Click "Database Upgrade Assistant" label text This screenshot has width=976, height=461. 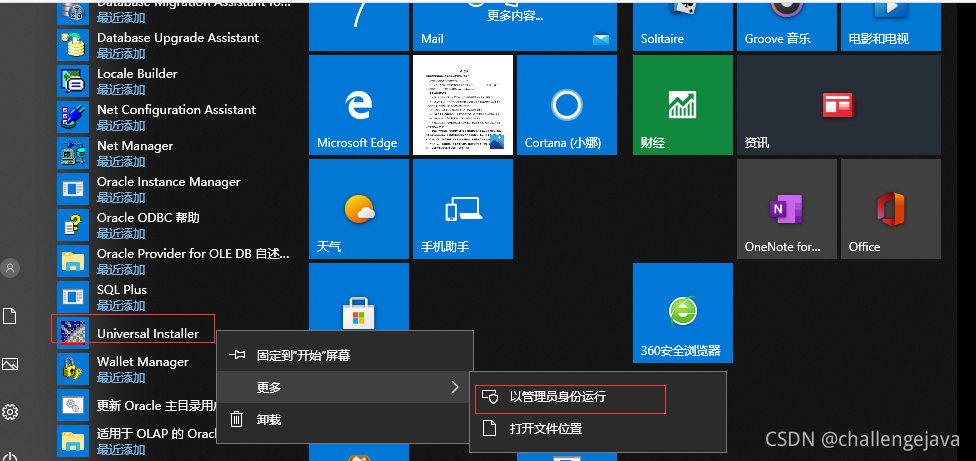pos(178,37)
